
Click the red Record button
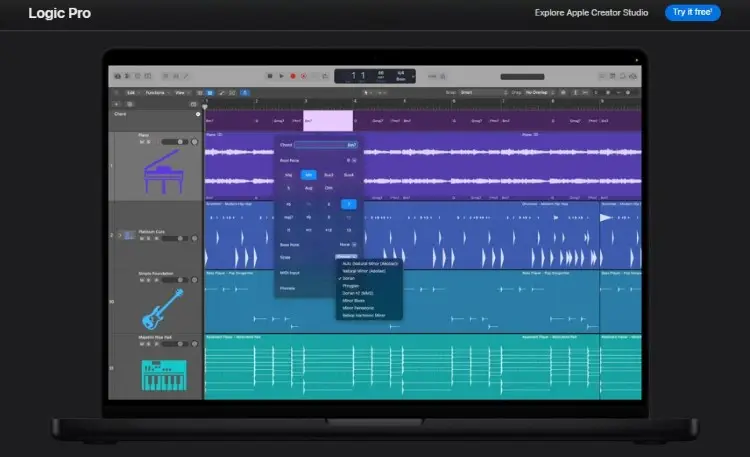point(293,76)
